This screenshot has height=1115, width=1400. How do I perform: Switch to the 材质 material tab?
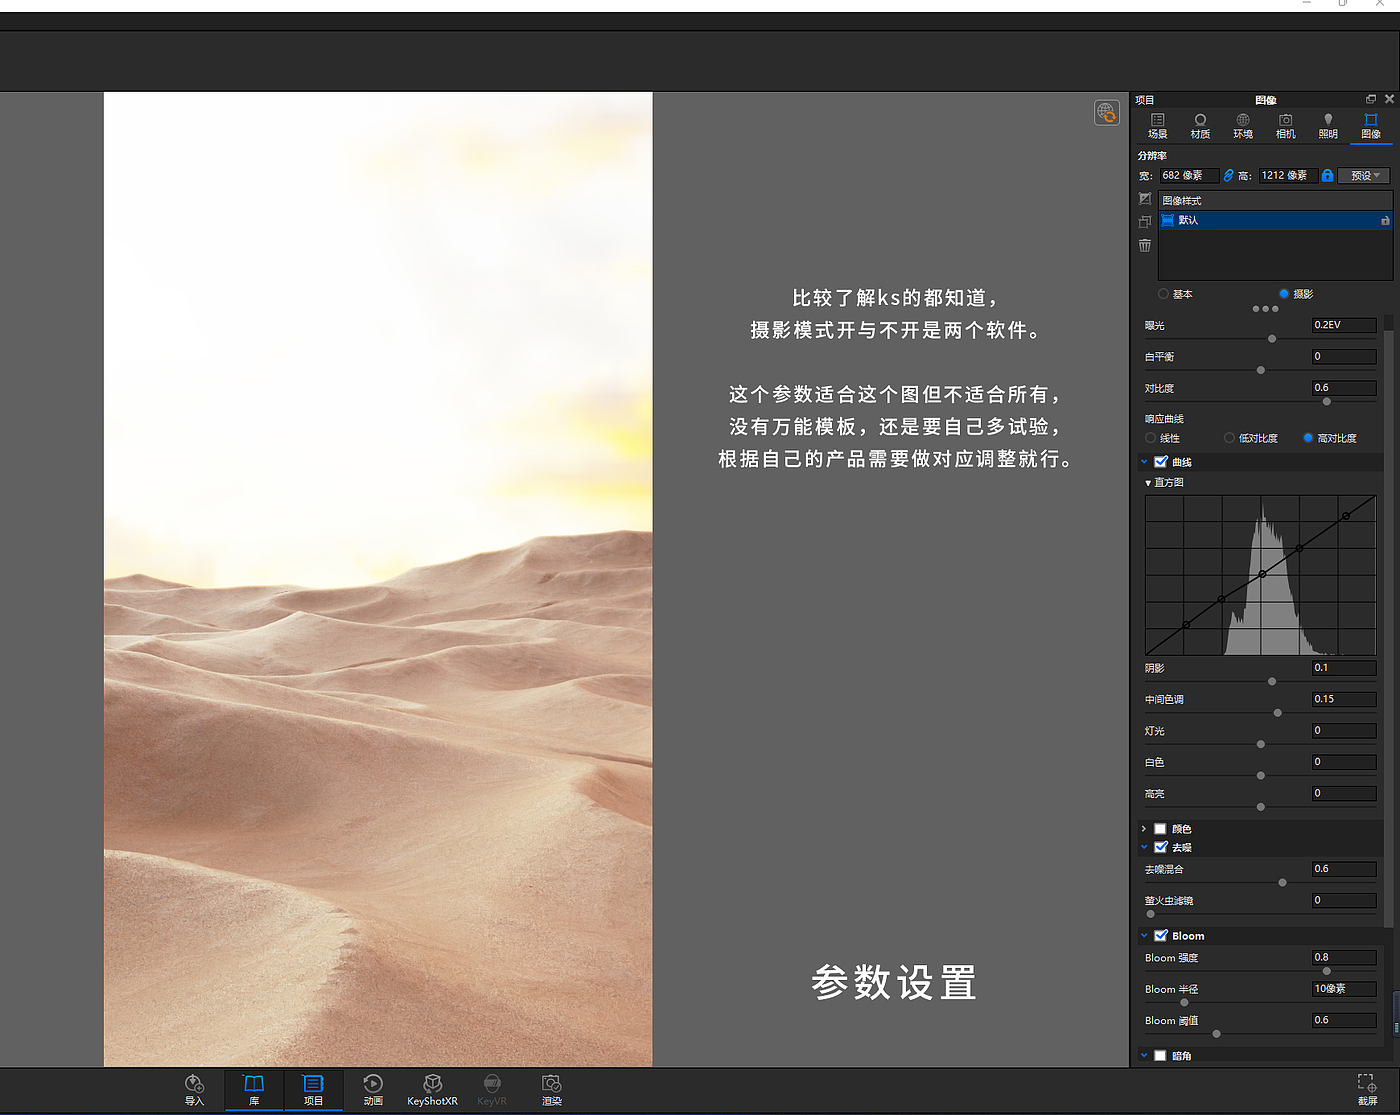point(1200,126)
